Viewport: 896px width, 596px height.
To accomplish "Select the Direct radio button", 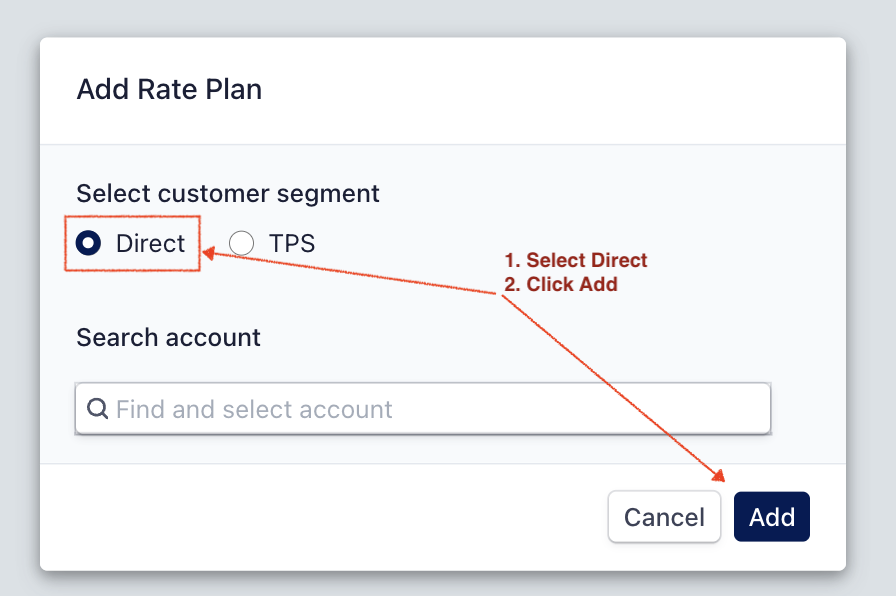I will (x=89, y=243).
